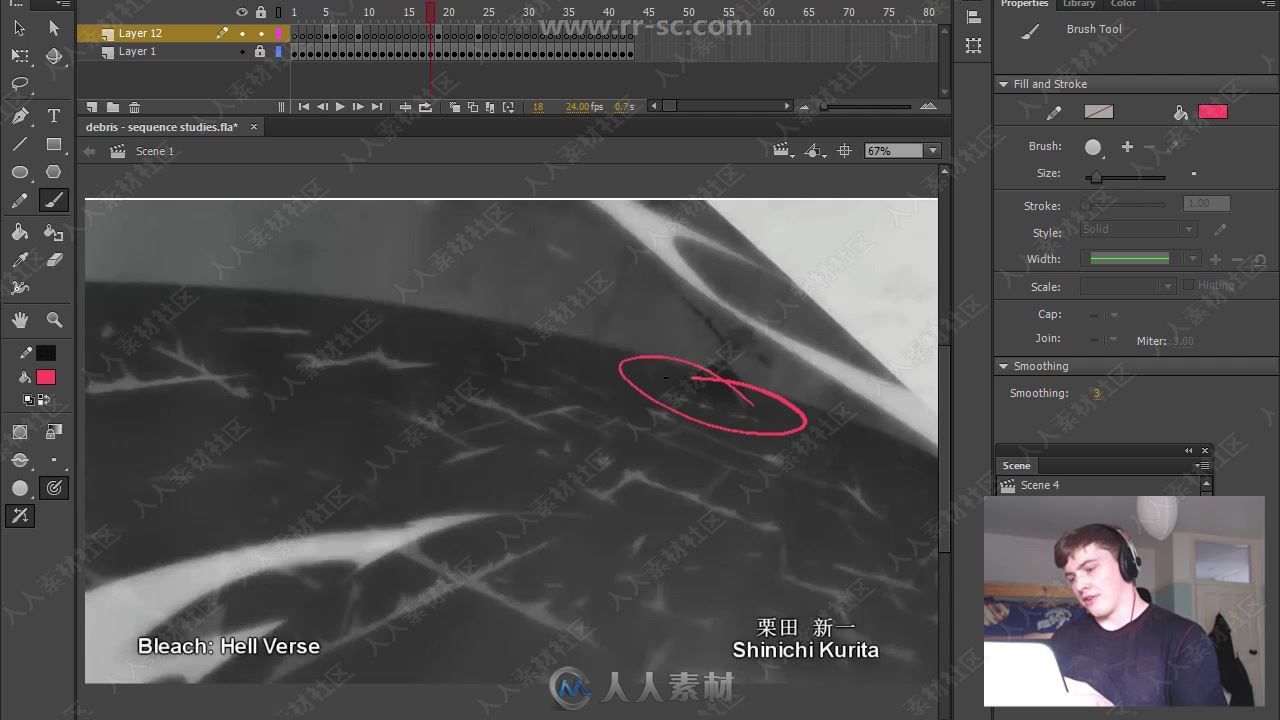Image resolution: width=1280 pixels, height=720 pixels.
Task: Select the Subselection tool
Action: coord(54,28)
